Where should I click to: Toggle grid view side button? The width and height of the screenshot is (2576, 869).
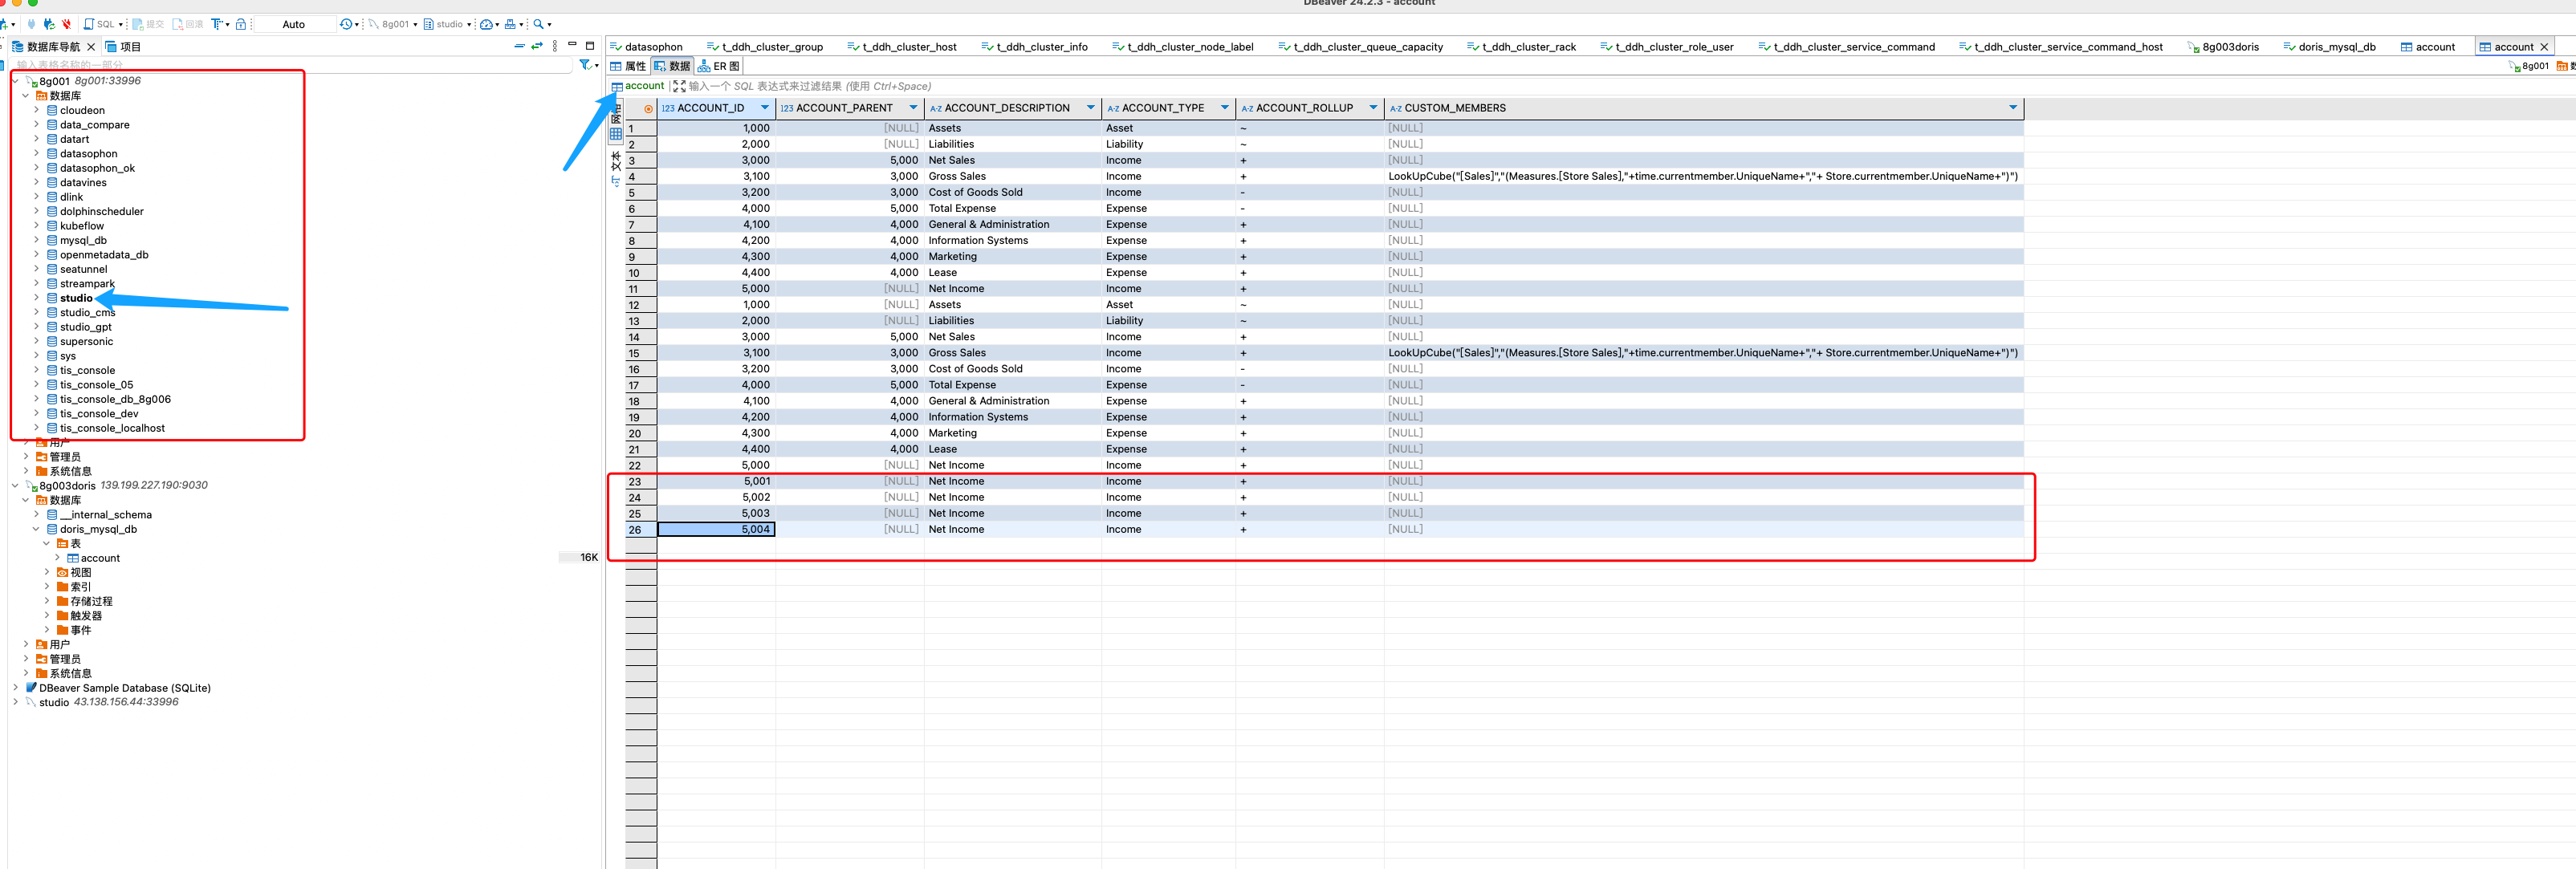coord(616,134)
